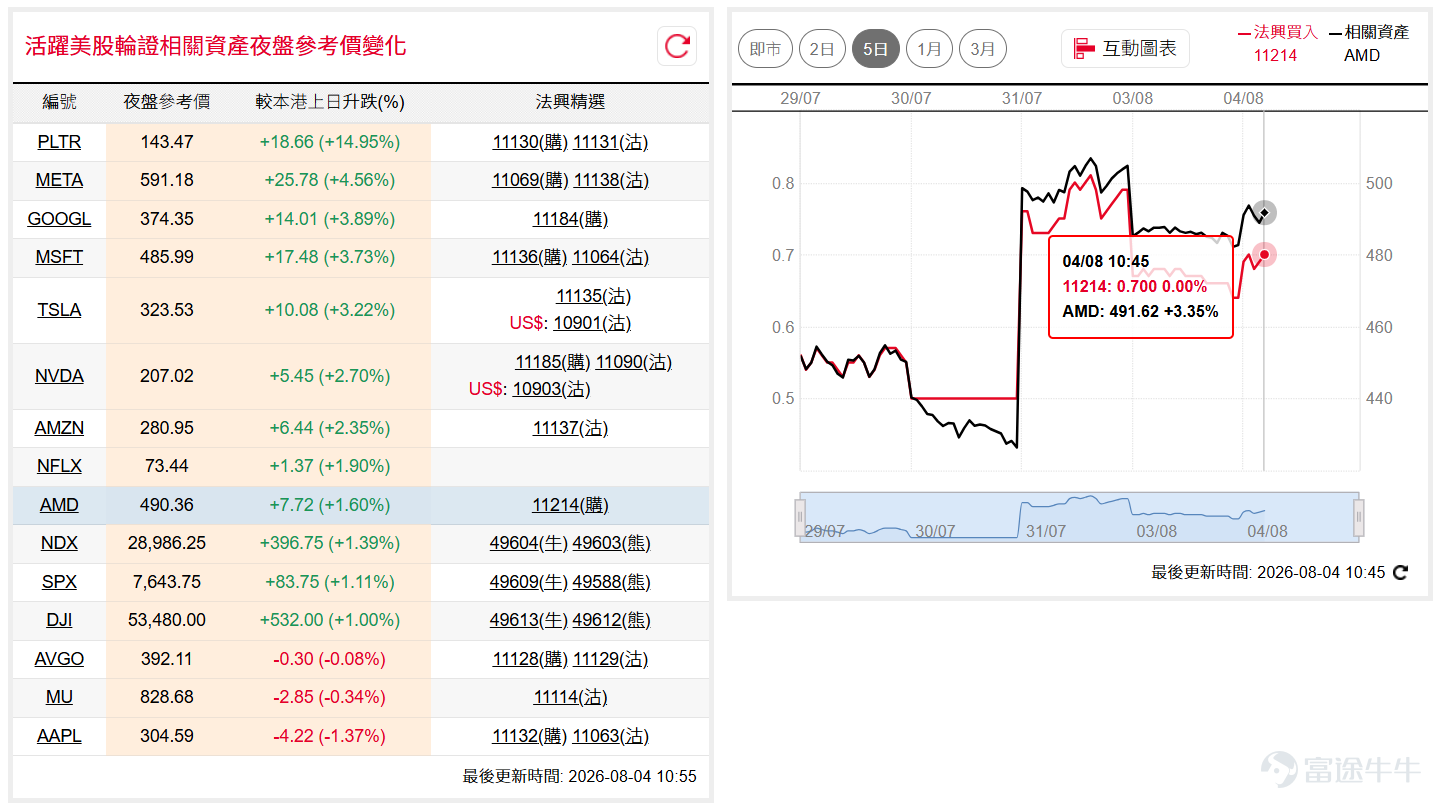The height and width of the screenshot is (806, 1441).
Task: Click the 較本港上日升跌(%) column header
Action: click(330, 102)
